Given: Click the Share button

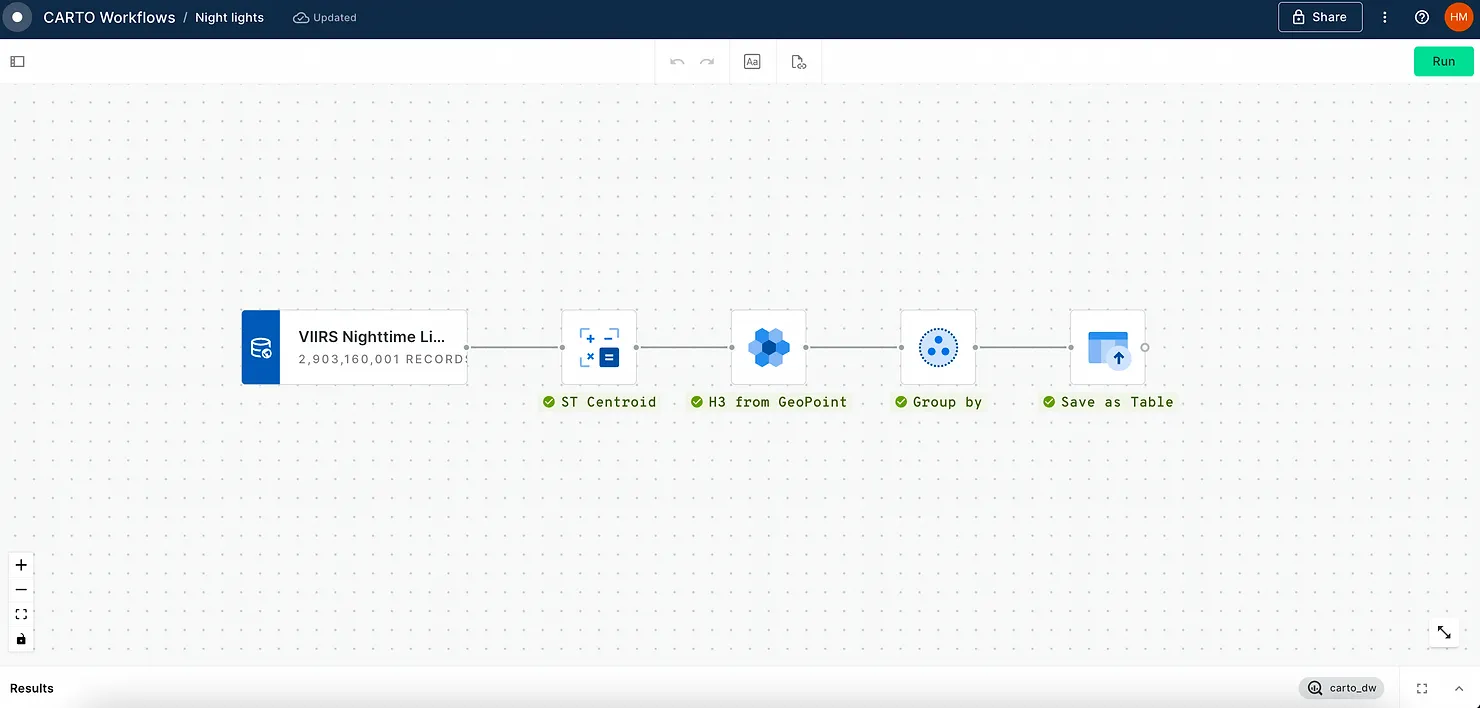Looking at the screenshot, I should point(1319,17).
